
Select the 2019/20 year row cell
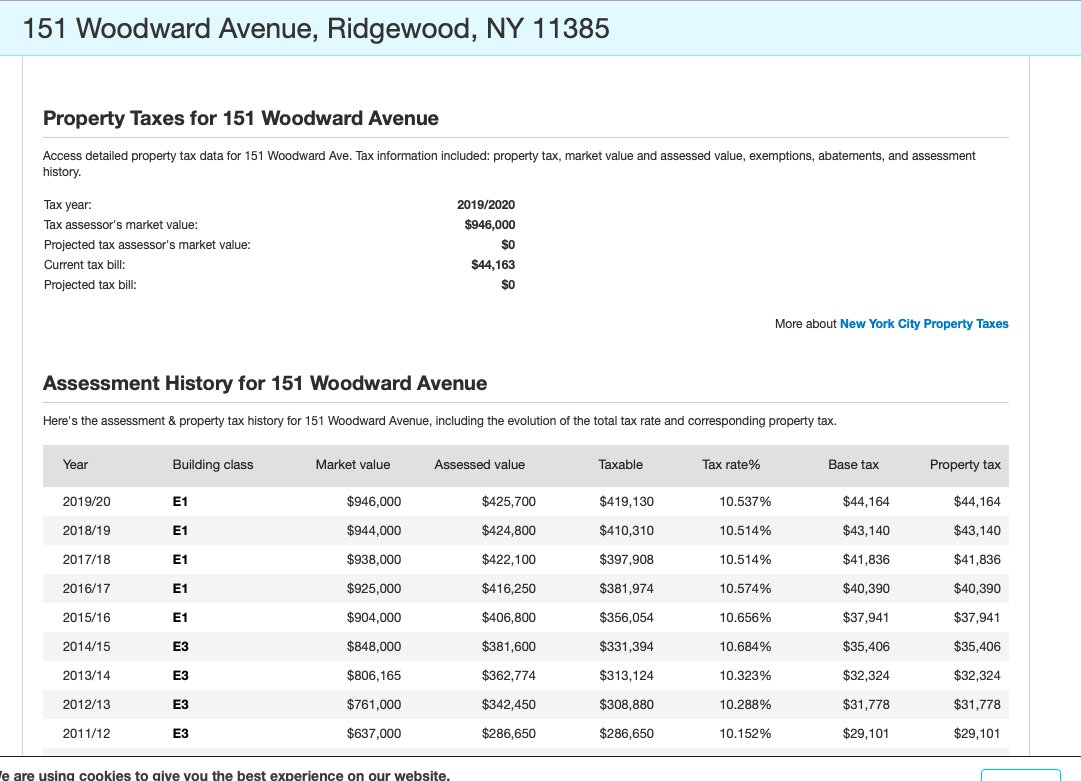pyautogui.click(x=87, y=502)
